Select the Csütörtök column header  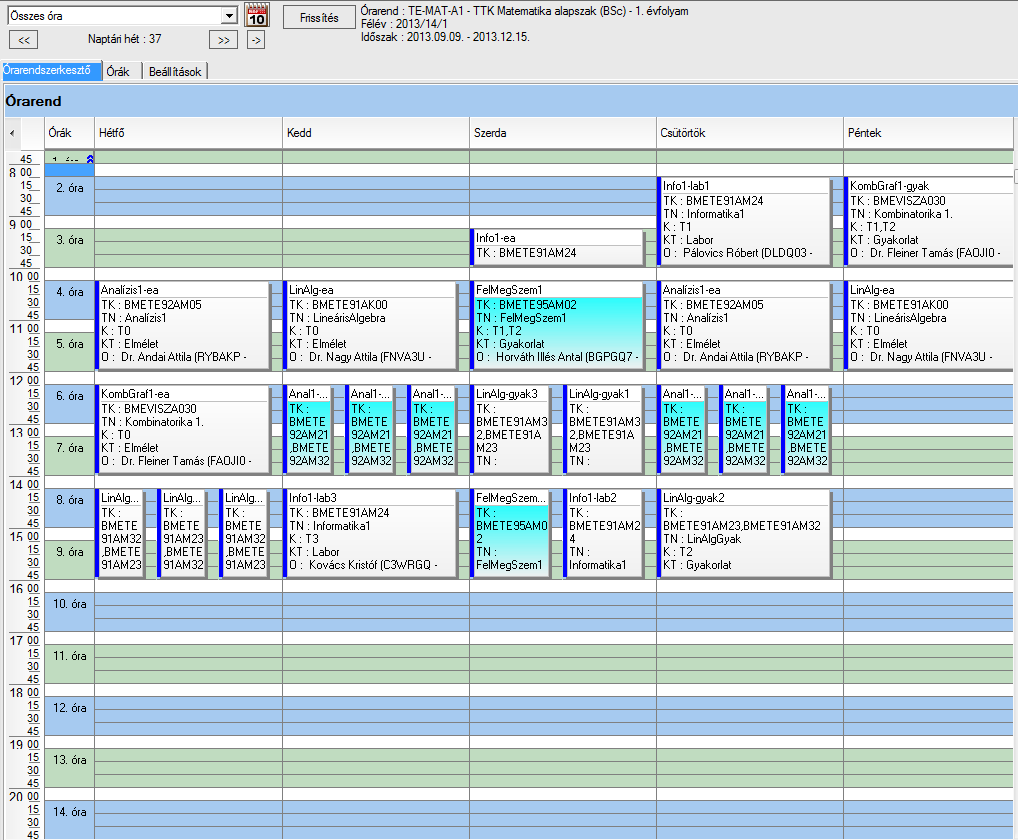[750, 133]
